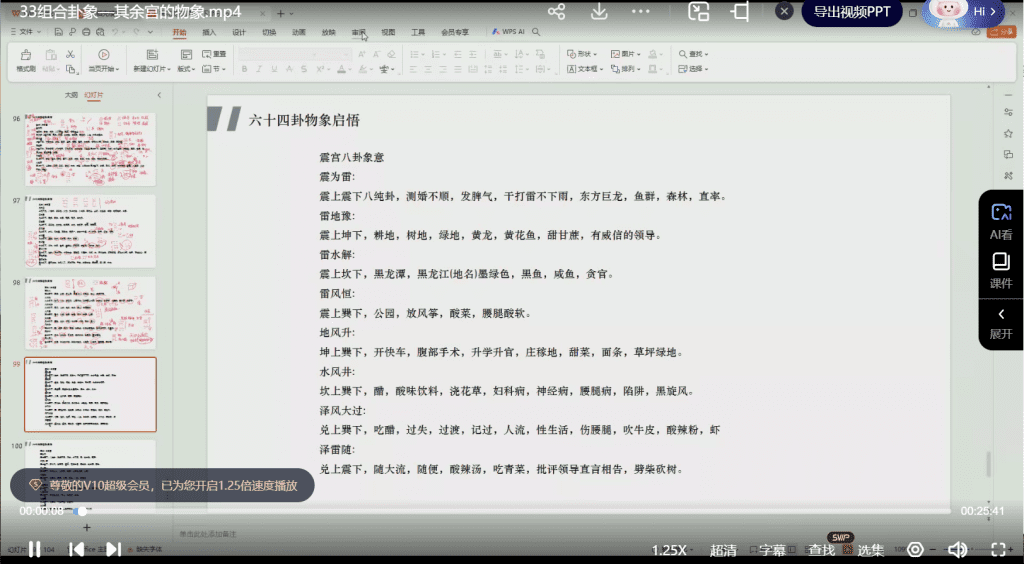The image size is (1024, 564).
Task: Pause the video playback
Action: (34, 549)
